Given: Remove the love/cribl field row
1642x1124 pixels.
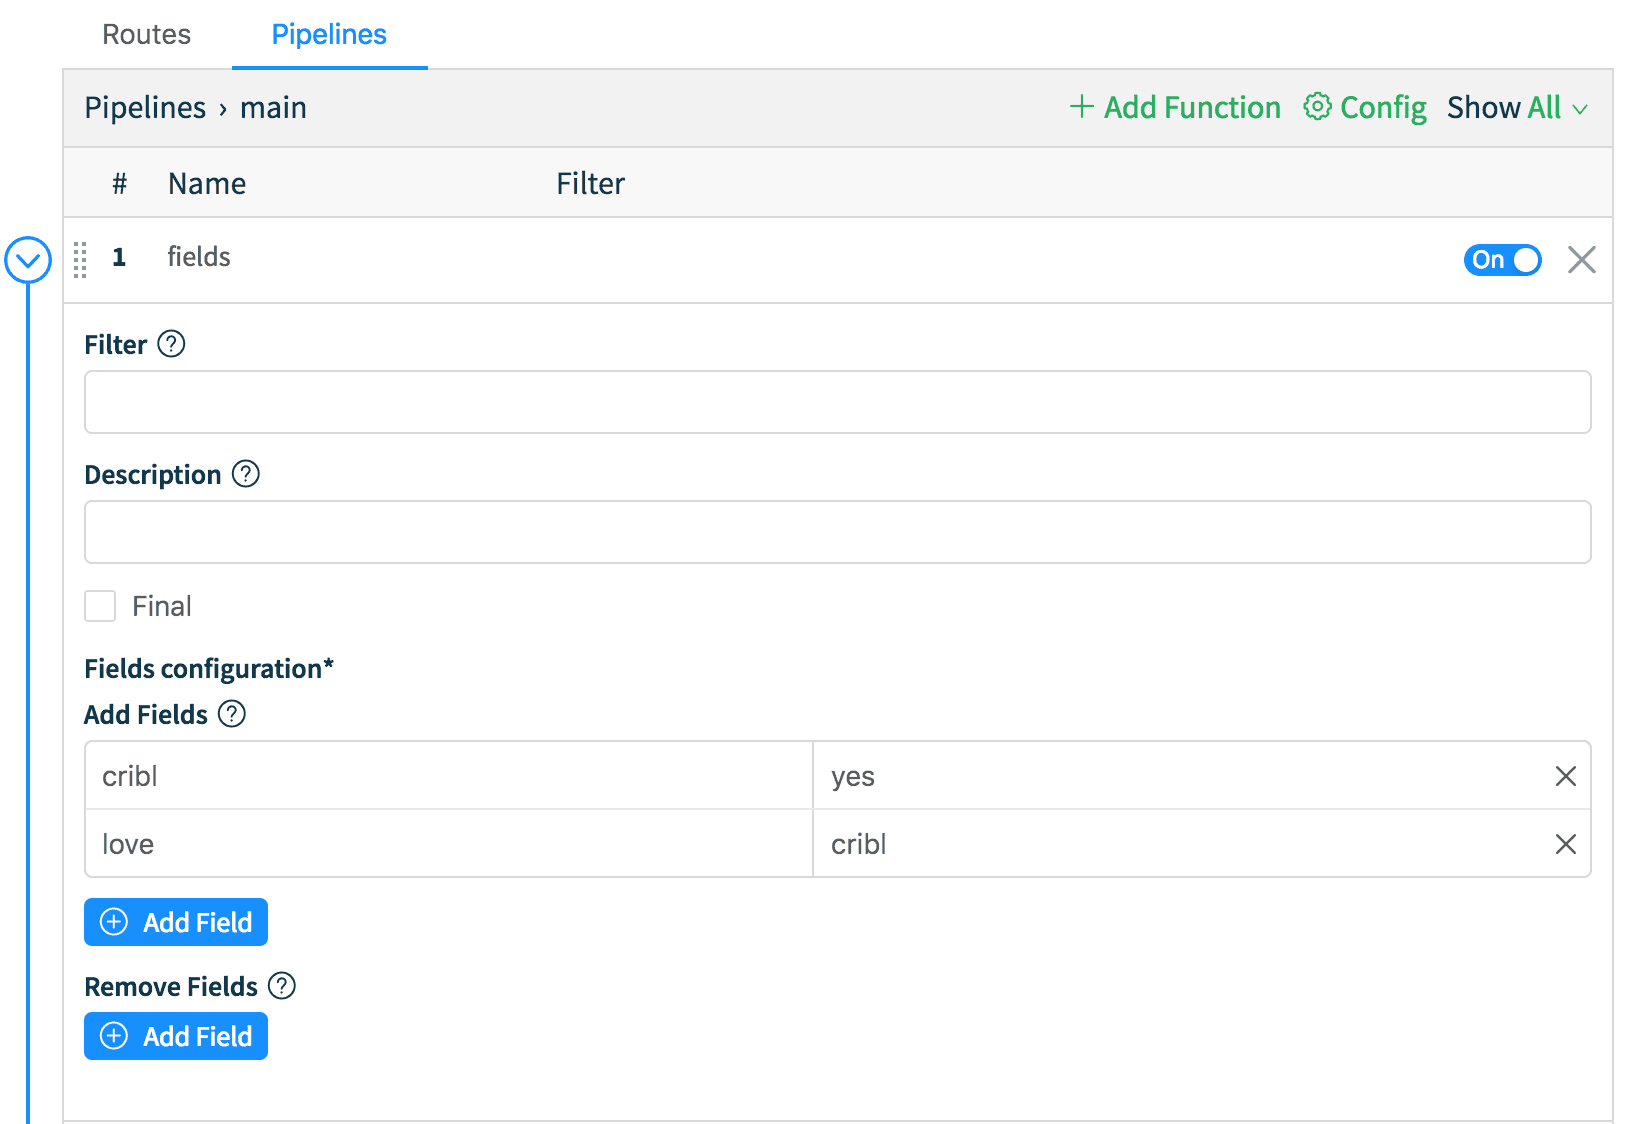Looking at the screenshot, I should coord(1565,844).
